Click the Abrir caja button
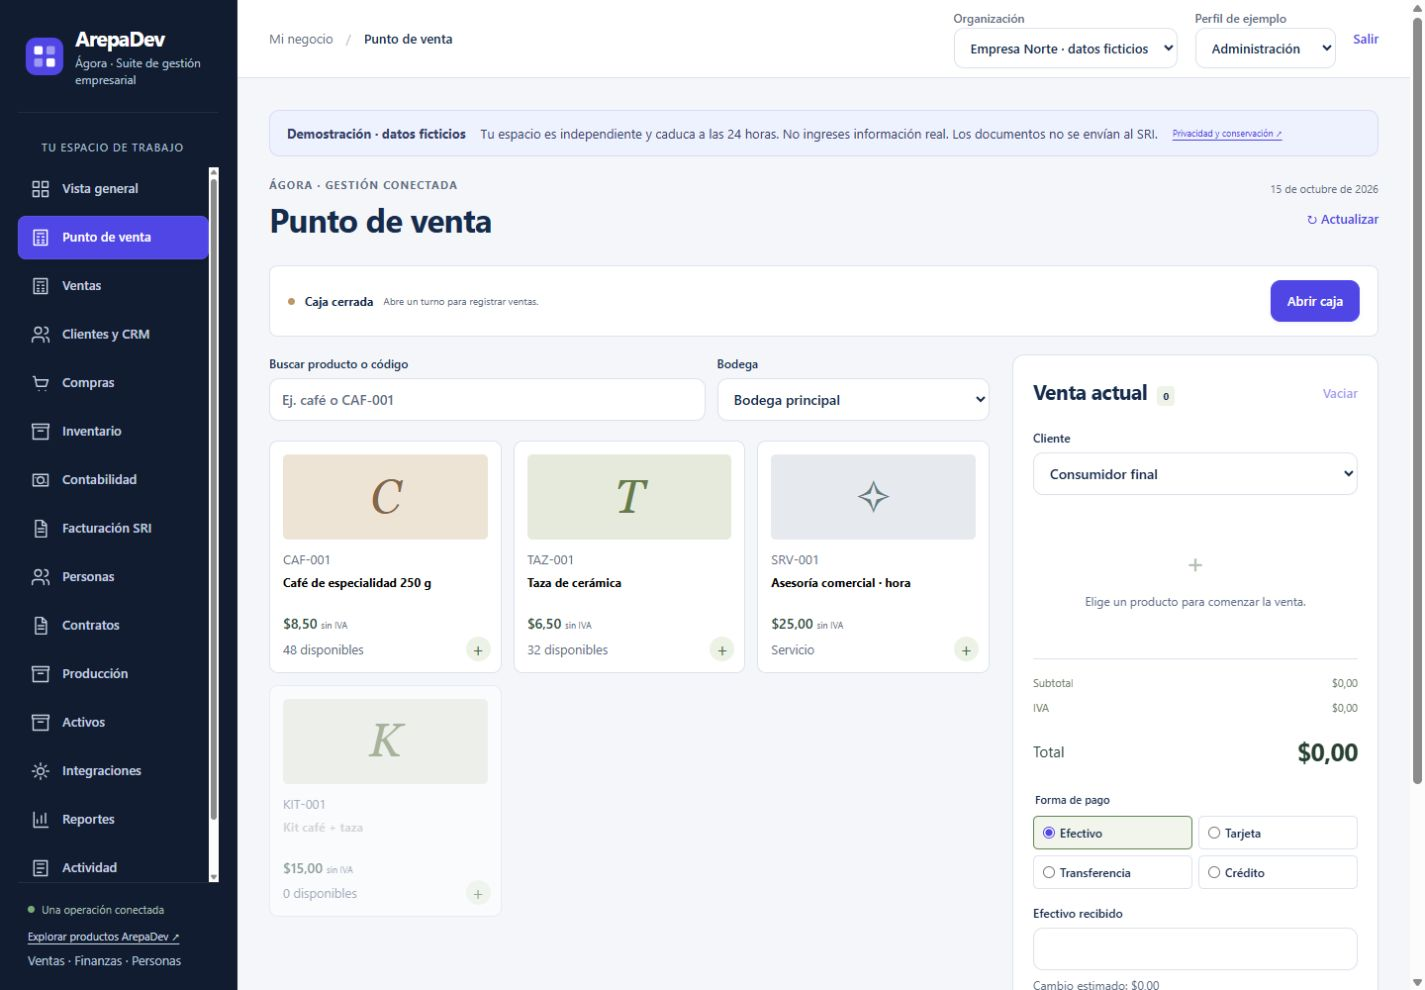This screenshot has width=1425, height=990. tap(1315, 301)
